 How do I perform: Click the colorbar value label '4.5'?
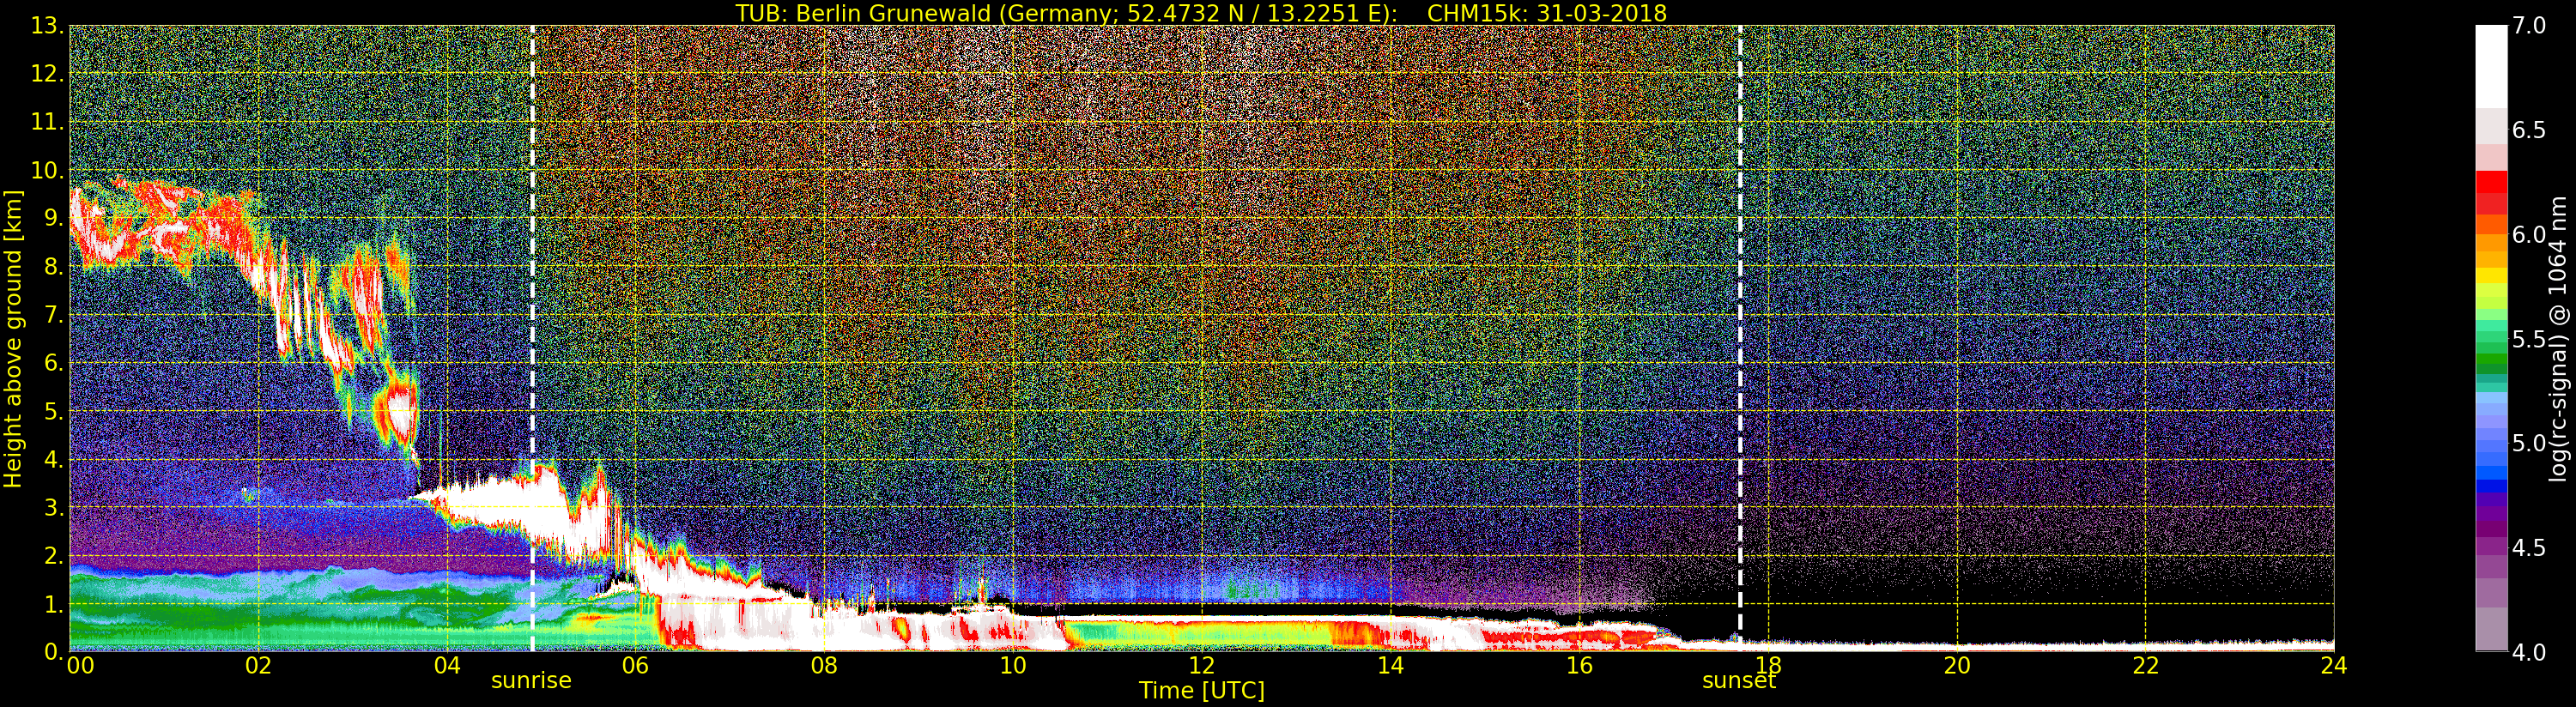[x=2528, y=548]
